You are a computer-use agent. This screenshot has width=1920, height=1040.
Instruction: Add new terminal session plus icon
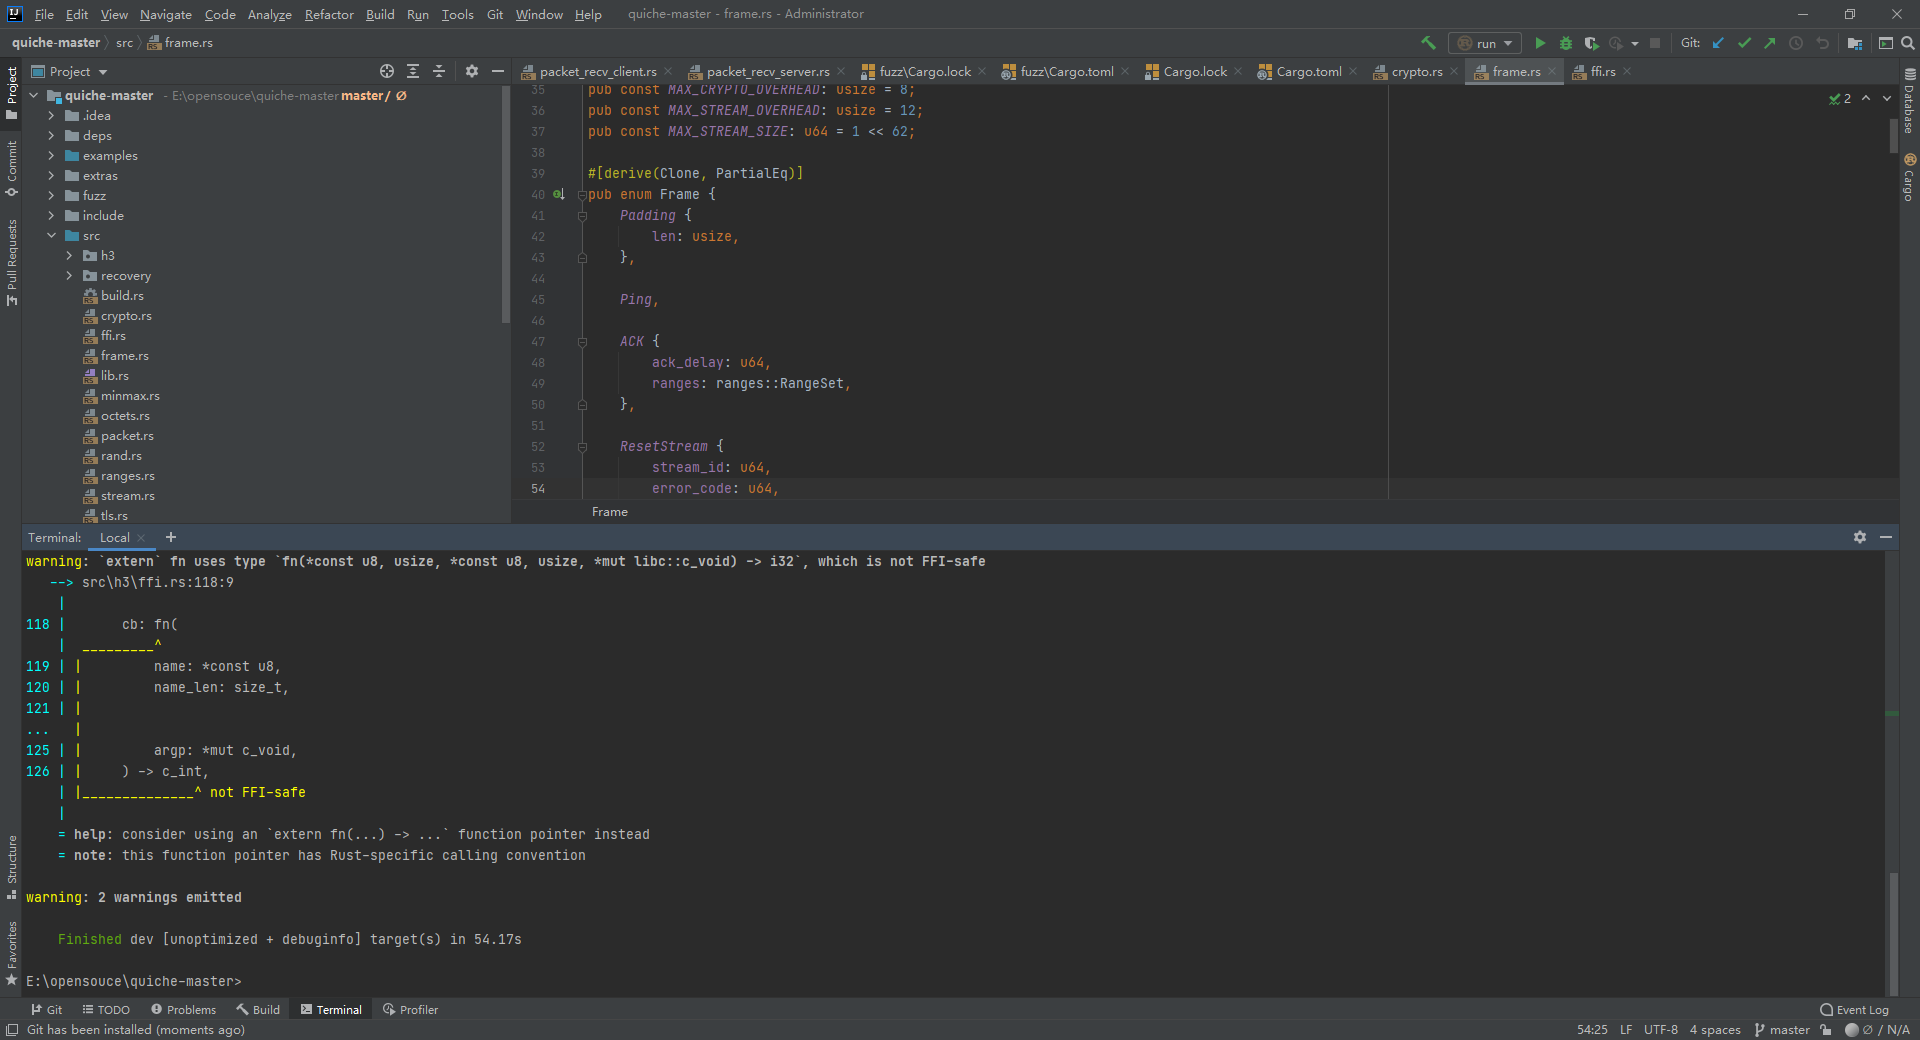coord(170,537)
